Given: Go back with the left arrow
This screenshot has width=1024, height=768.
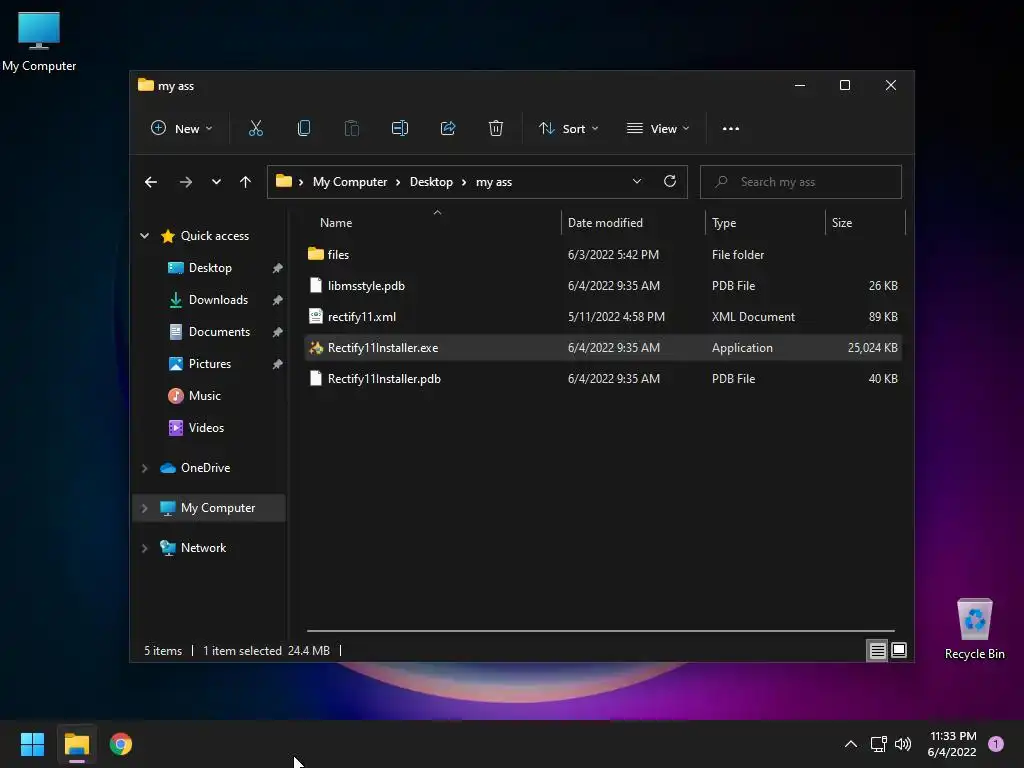Looking at the screenshot, I should (151, 182).
